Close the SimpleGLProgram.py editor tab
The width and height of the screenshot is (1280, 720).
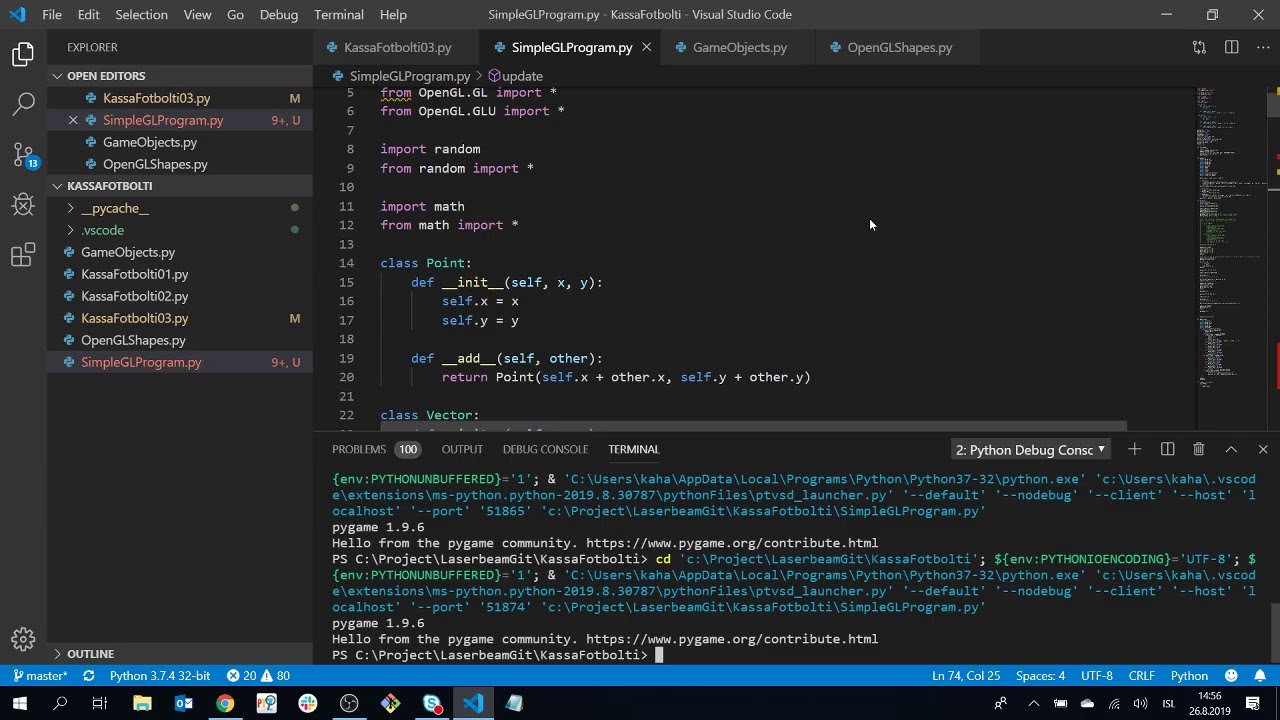click(x=646, y=47)
